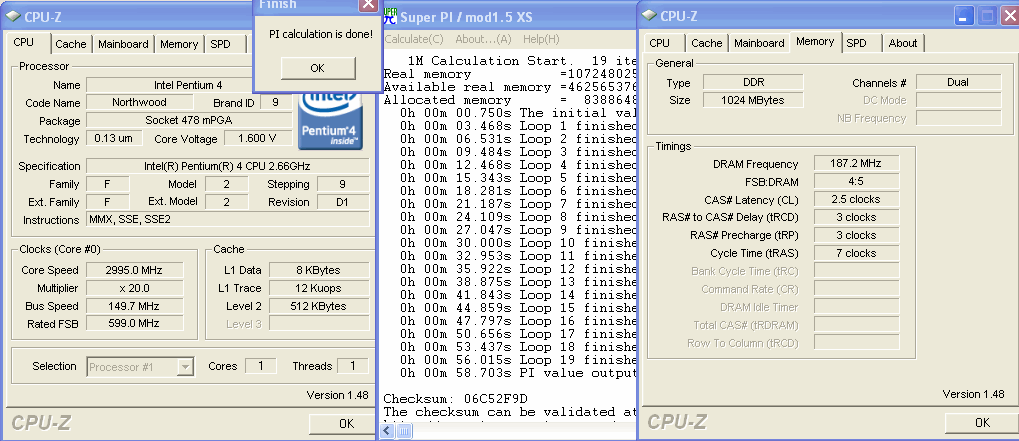Viewport: 1019px width, 441px height.
Task: Click the Specification field text
Action: pyautogui.click(x=227, y=166)
